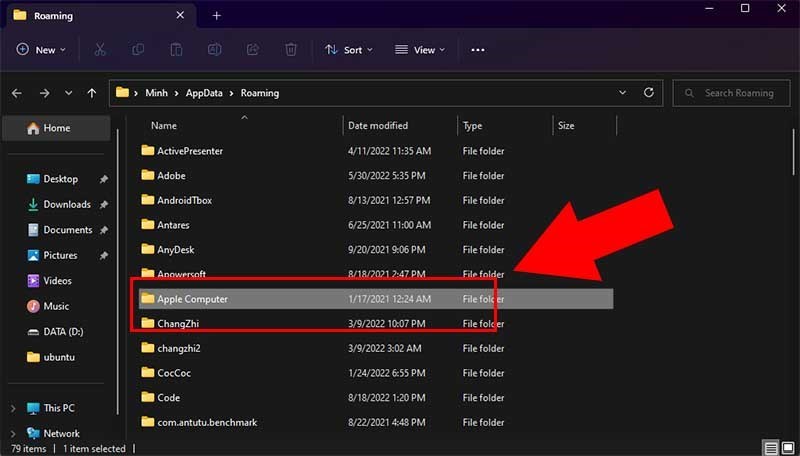Open the Sort dropdown menu

point(349,49)
